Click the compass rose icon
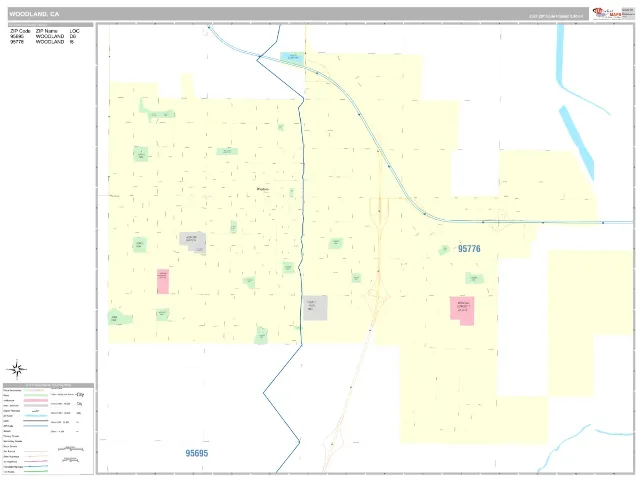The height and width of the screenshot is (480, 640). tap(17, 369)
